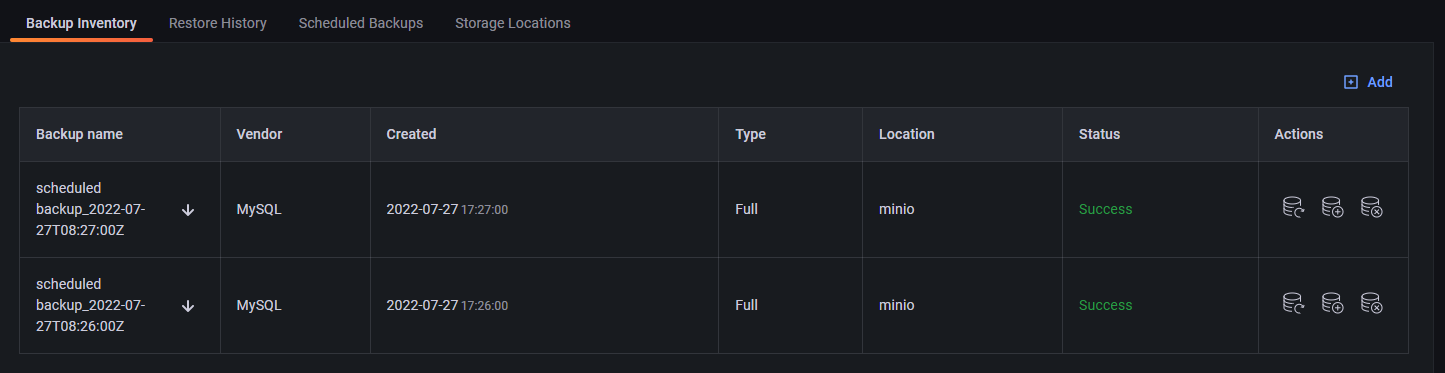Select the Backup Inventory tab
The image size is (1445, 373).
point(81,23)
